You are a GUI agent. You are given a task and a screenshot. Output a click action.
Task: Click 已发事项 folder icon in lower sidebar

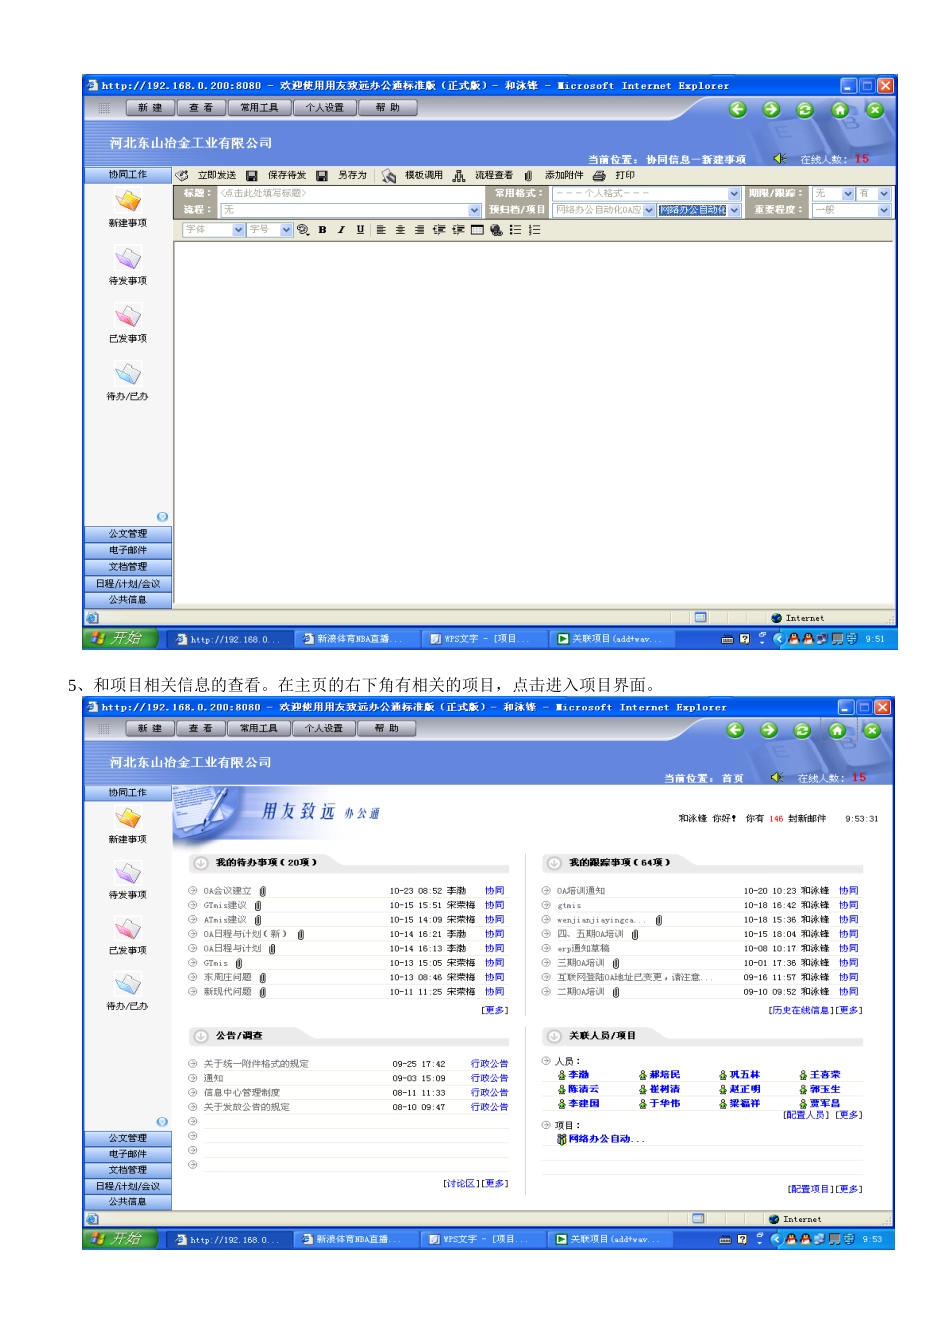(128, 929)
